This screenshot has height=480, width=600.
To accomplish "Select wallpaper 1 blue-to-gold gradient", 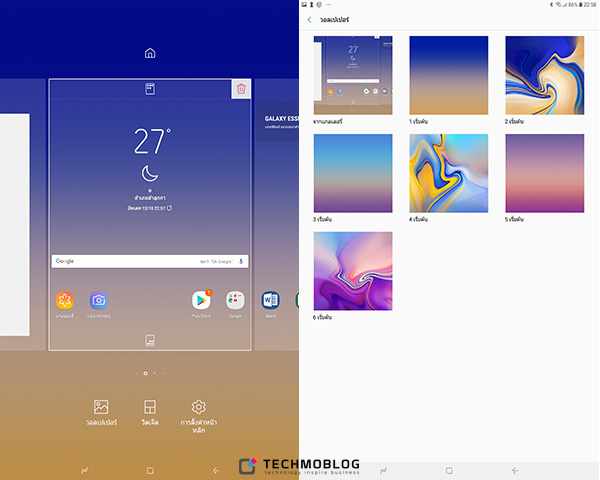I will (x=449, y=75).
